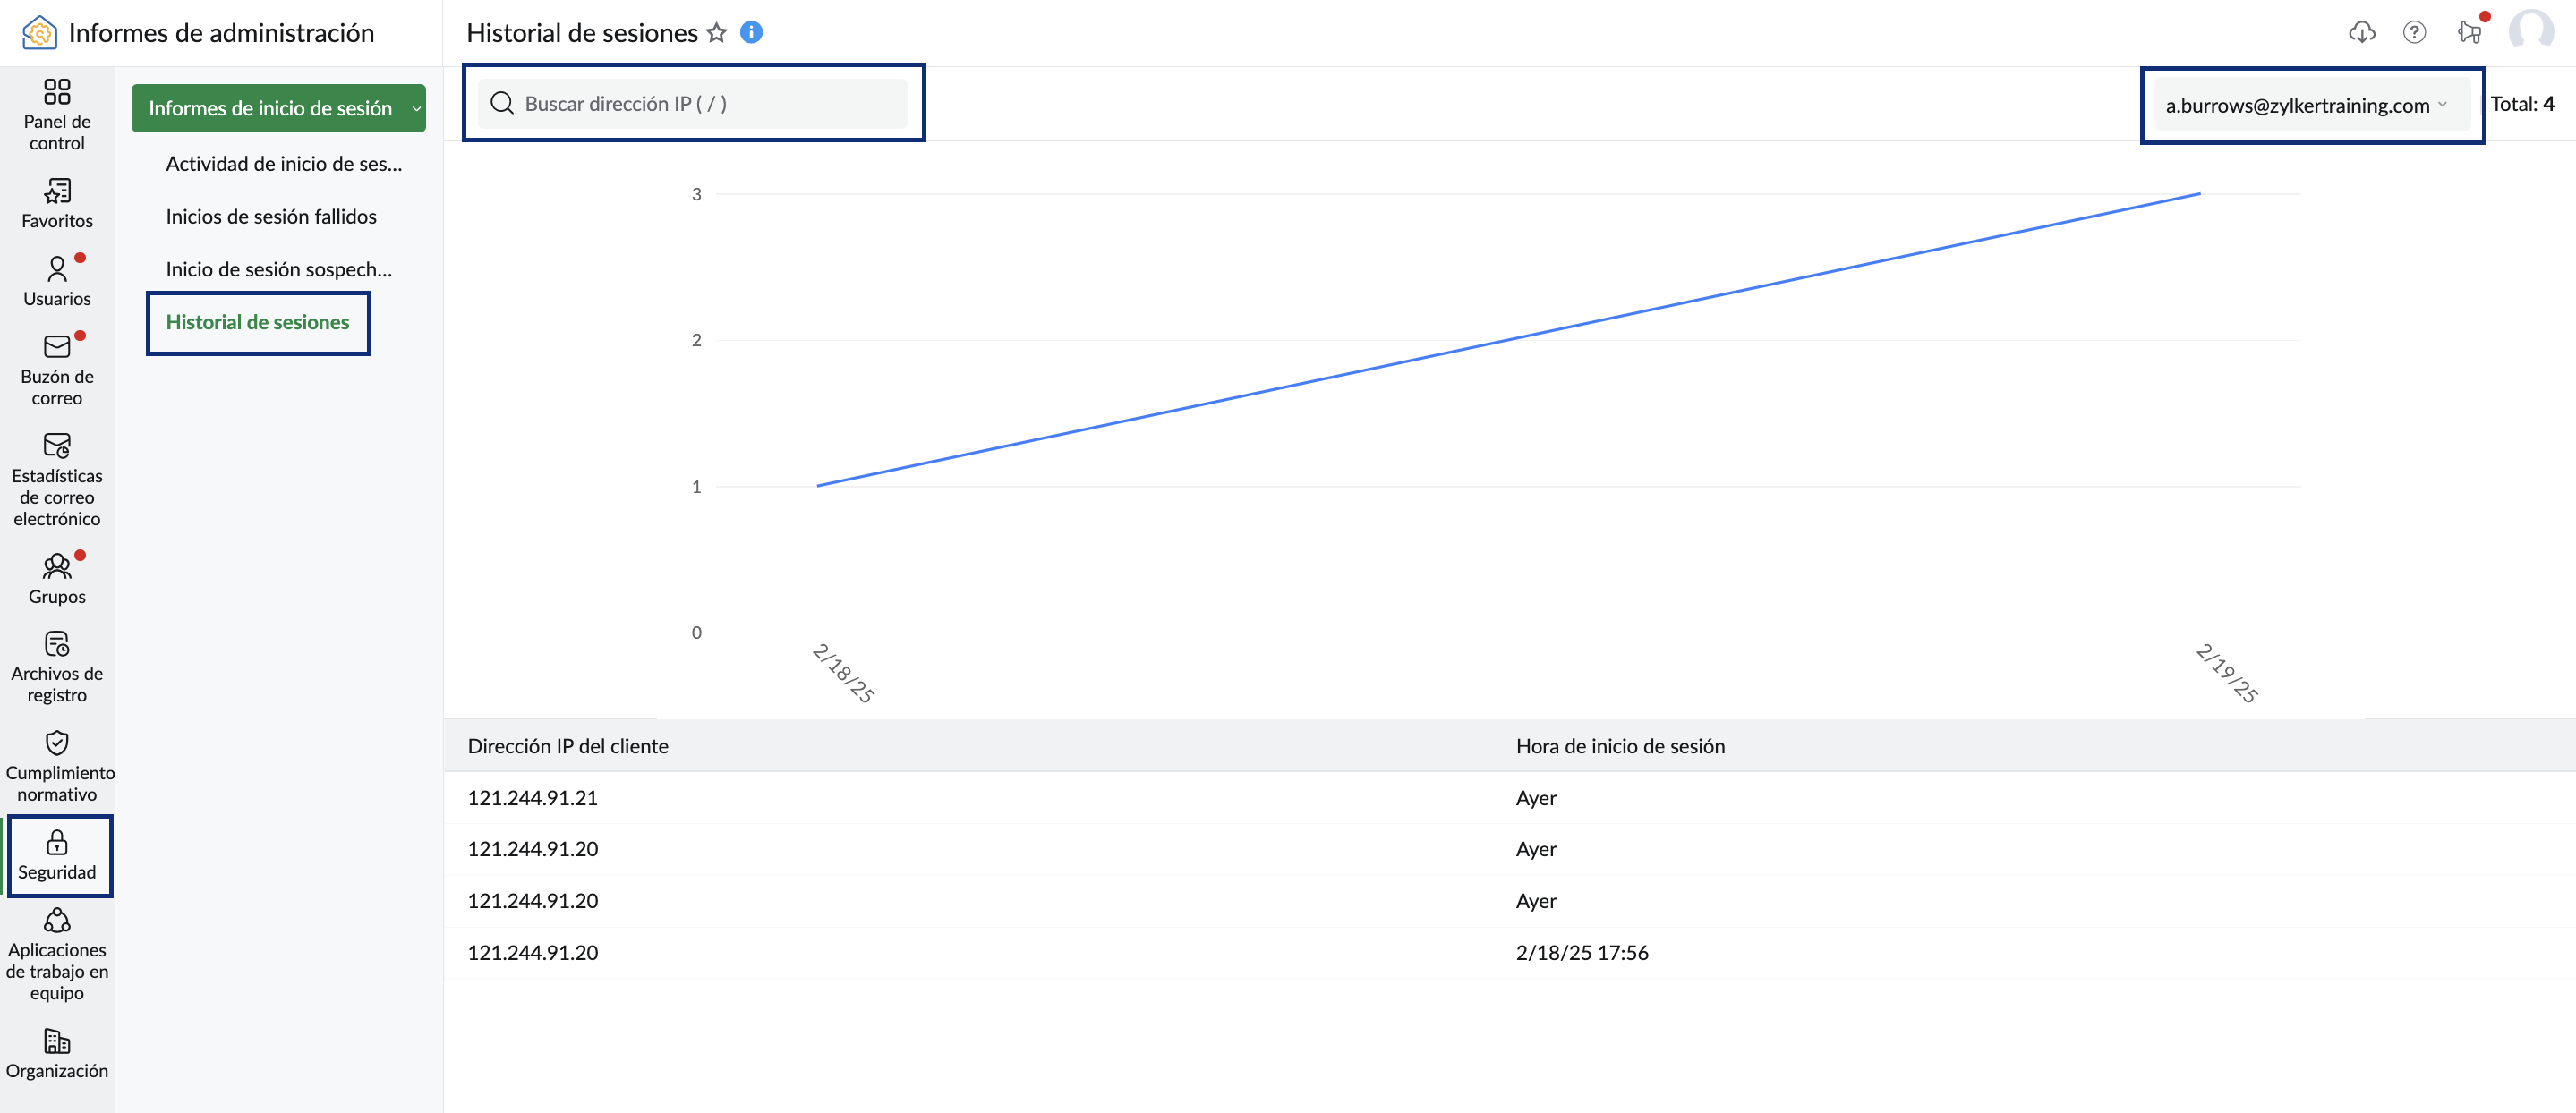Select Actividad de inicio de sesión report
The image size is (2576, 1113).
click(x=284, y=163)
